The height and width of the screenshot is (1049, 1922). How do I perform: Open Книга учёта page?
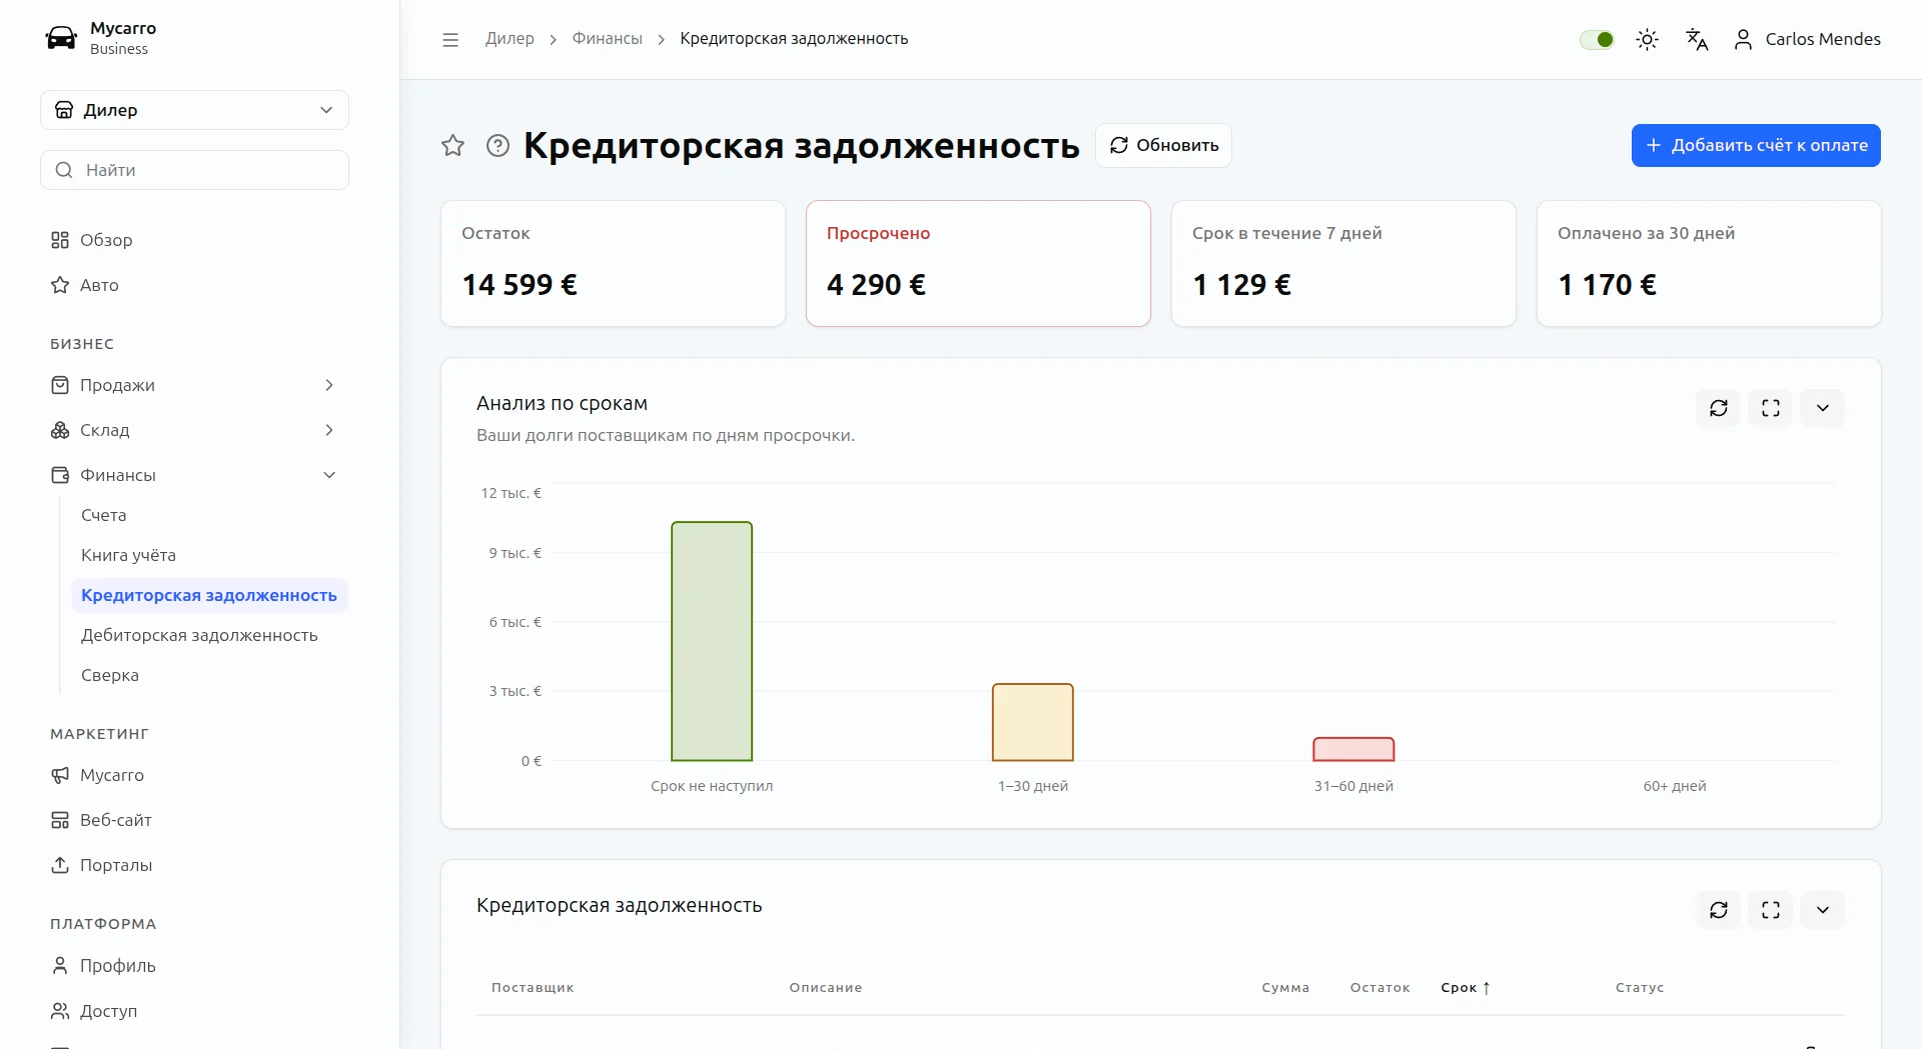209,555
